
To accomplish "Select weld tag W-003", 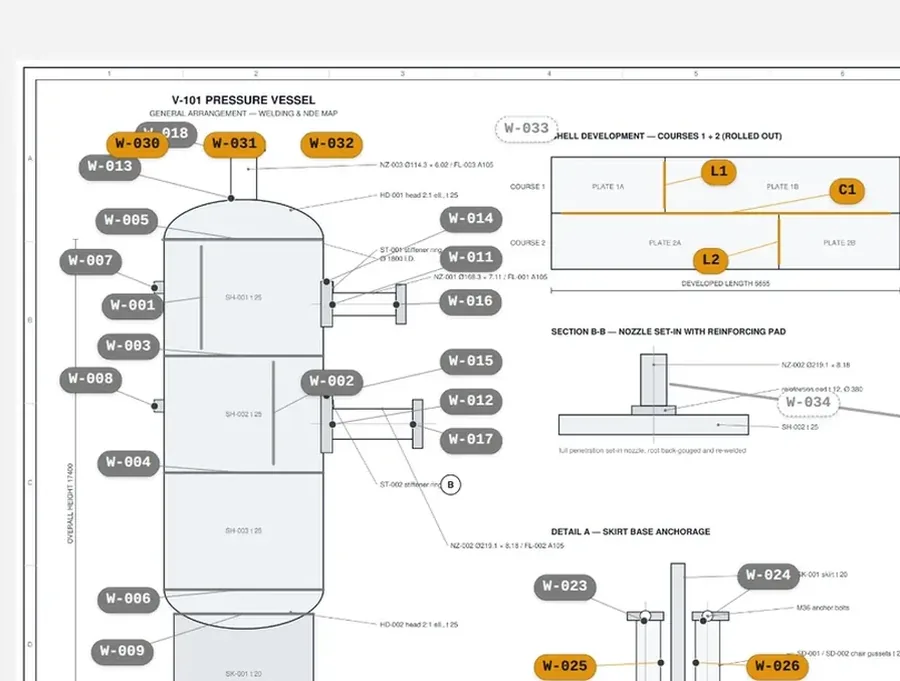I will pos(128,346).
